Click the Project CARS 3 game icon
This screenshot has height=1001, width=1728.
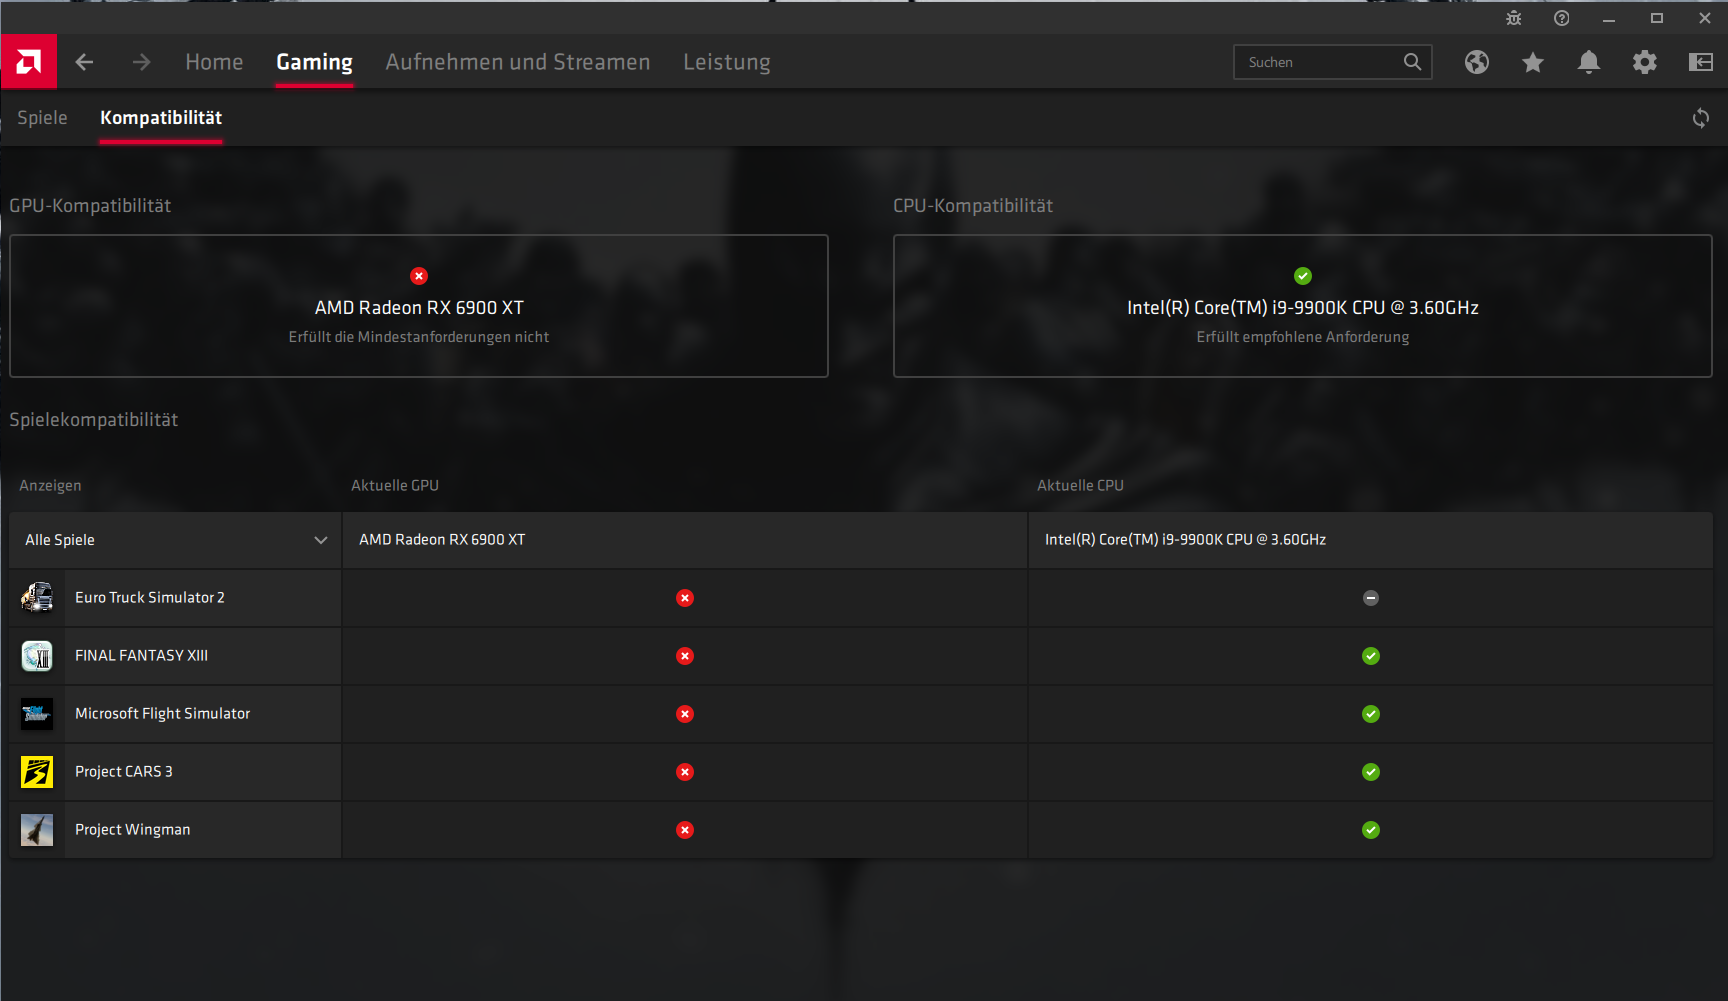[x=37, y=772]
